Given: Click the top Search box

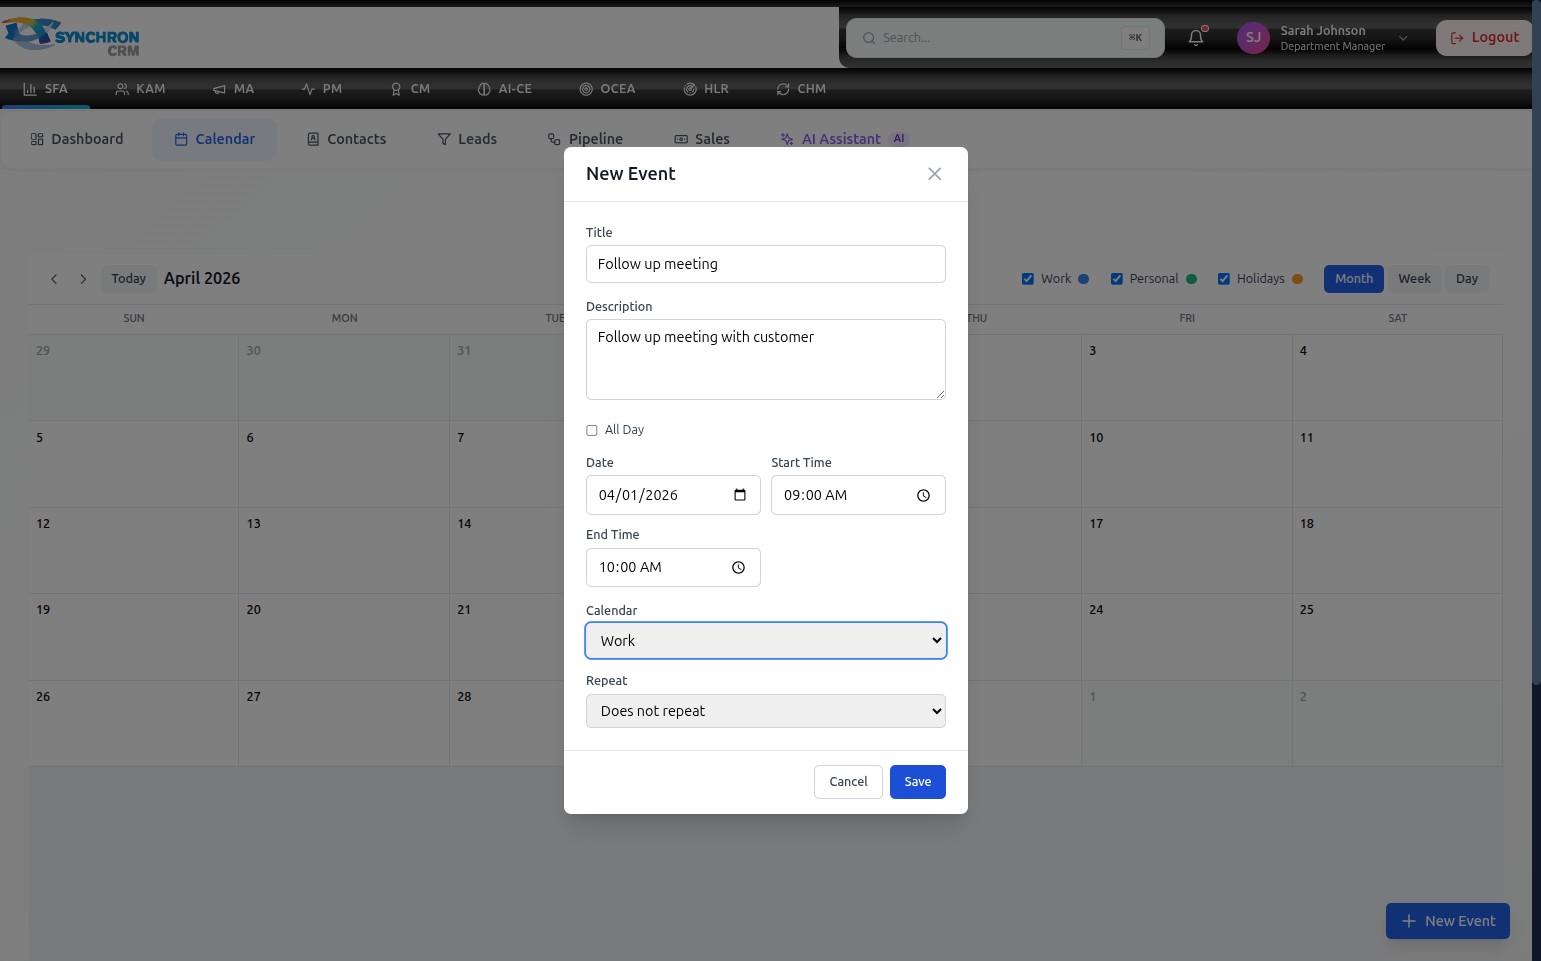Looking at the screenshot, I should [x=1005, y=38].
